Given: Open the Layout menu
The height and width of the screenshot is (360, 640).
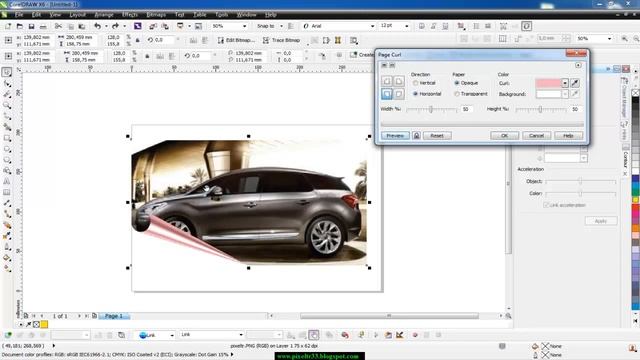Looking at the screenshot, I should pyautogui.click(x=77, y=15).
